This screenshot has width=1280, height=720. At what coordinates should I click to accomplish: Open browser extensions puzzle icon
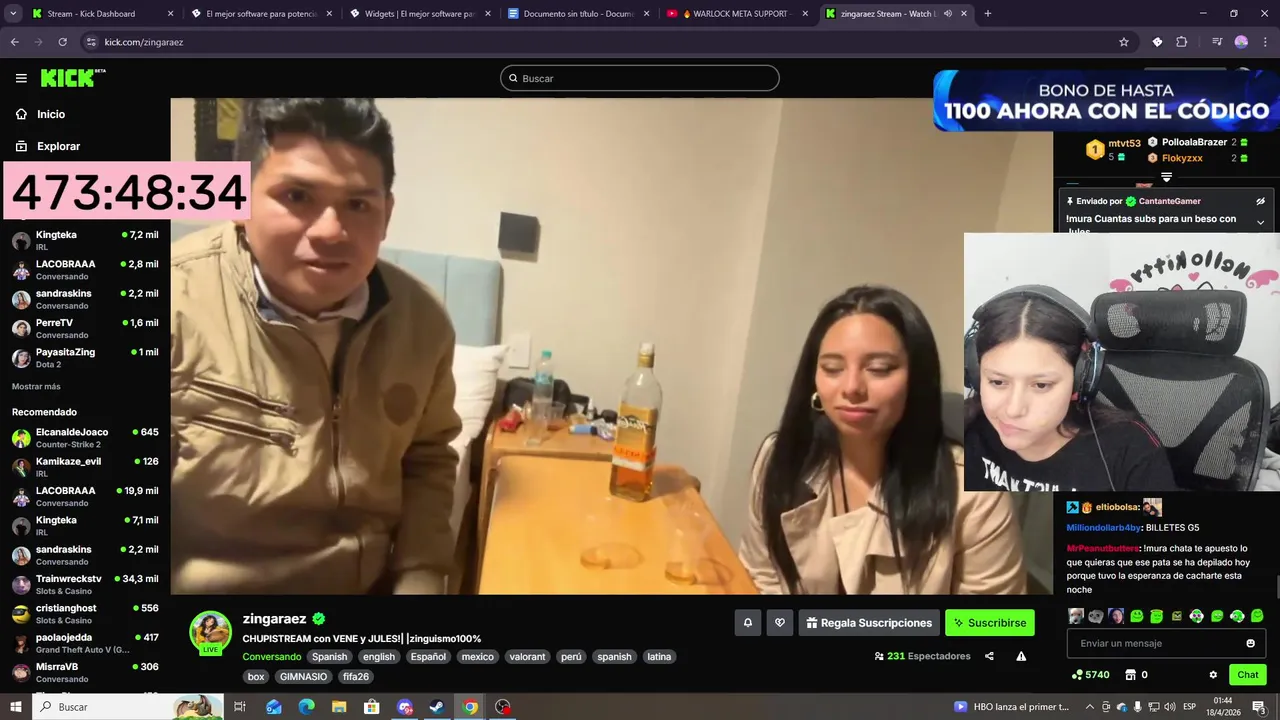point(1182,42)
